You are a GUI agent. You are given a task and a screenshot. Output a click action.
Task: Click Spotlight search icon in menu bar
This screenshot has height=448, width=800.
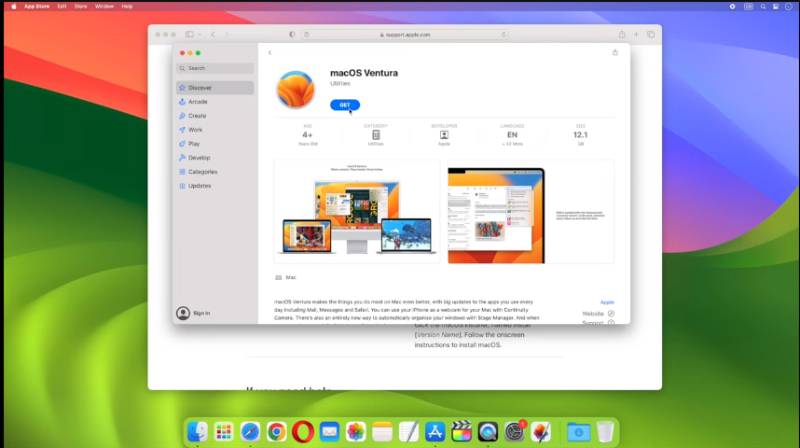(x=763, y=7)
